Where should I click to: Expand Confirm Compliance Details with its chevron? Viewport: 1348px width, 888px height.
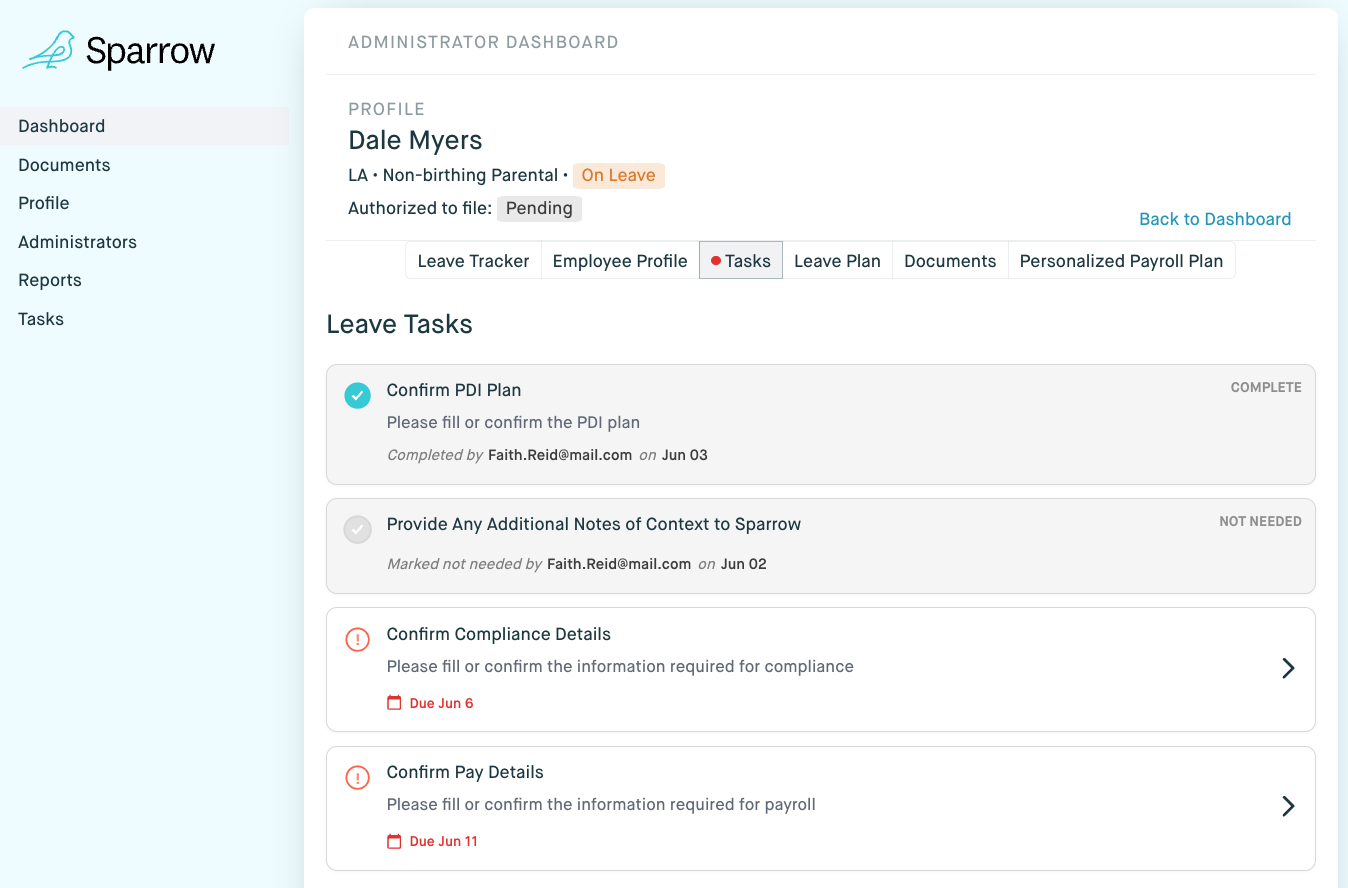1288,668
